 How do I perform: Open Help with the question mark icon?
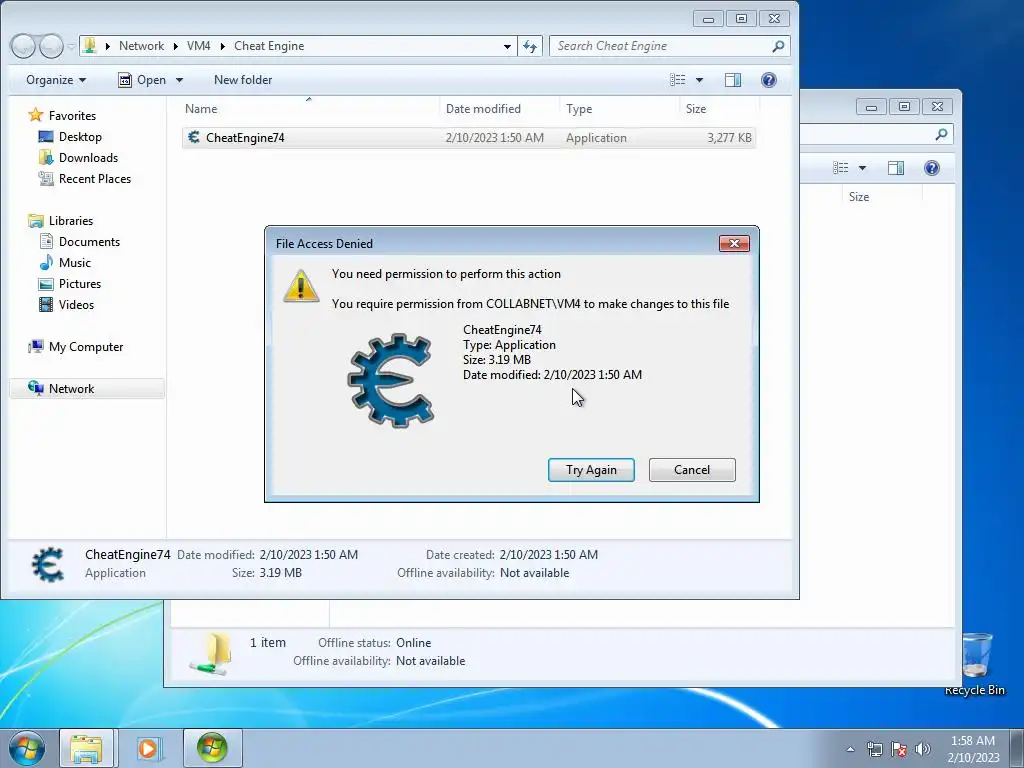[769, 80]
